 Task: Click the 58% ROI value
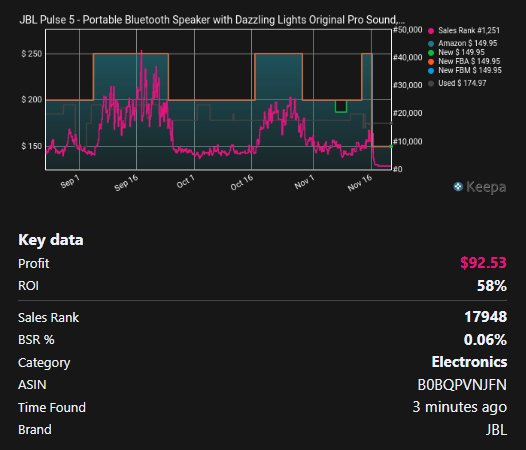click(492, 286)
